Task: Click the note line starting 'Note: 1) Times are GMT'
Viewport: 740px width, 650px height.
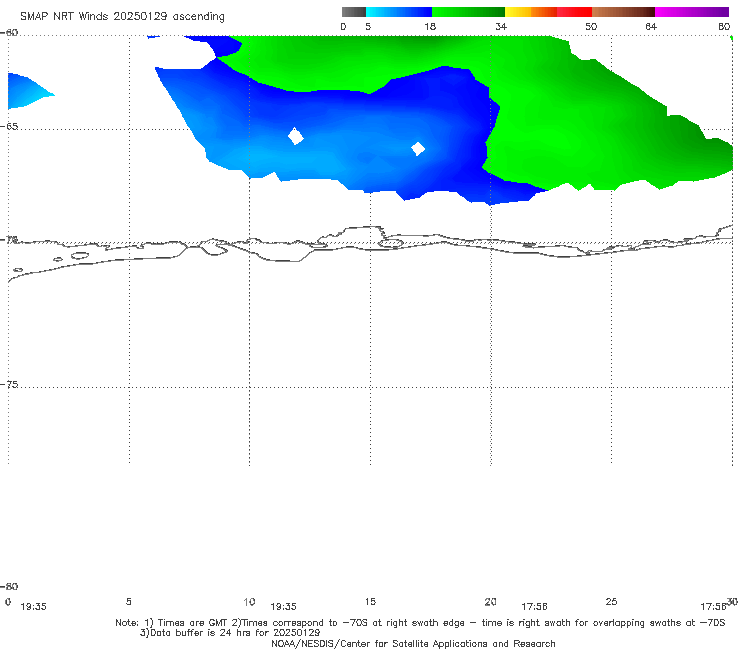Action: coord(420,623)
